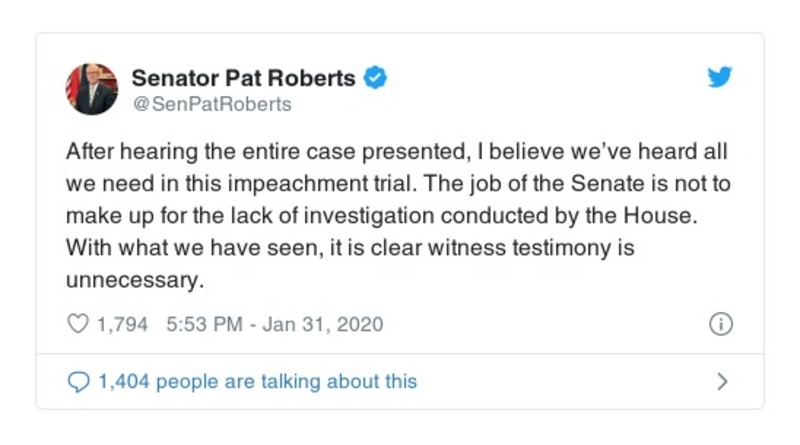The height and width of the screenshot is (445, 800).
Task: Click the Twitter bird logo
Action: tap(720, 79)
